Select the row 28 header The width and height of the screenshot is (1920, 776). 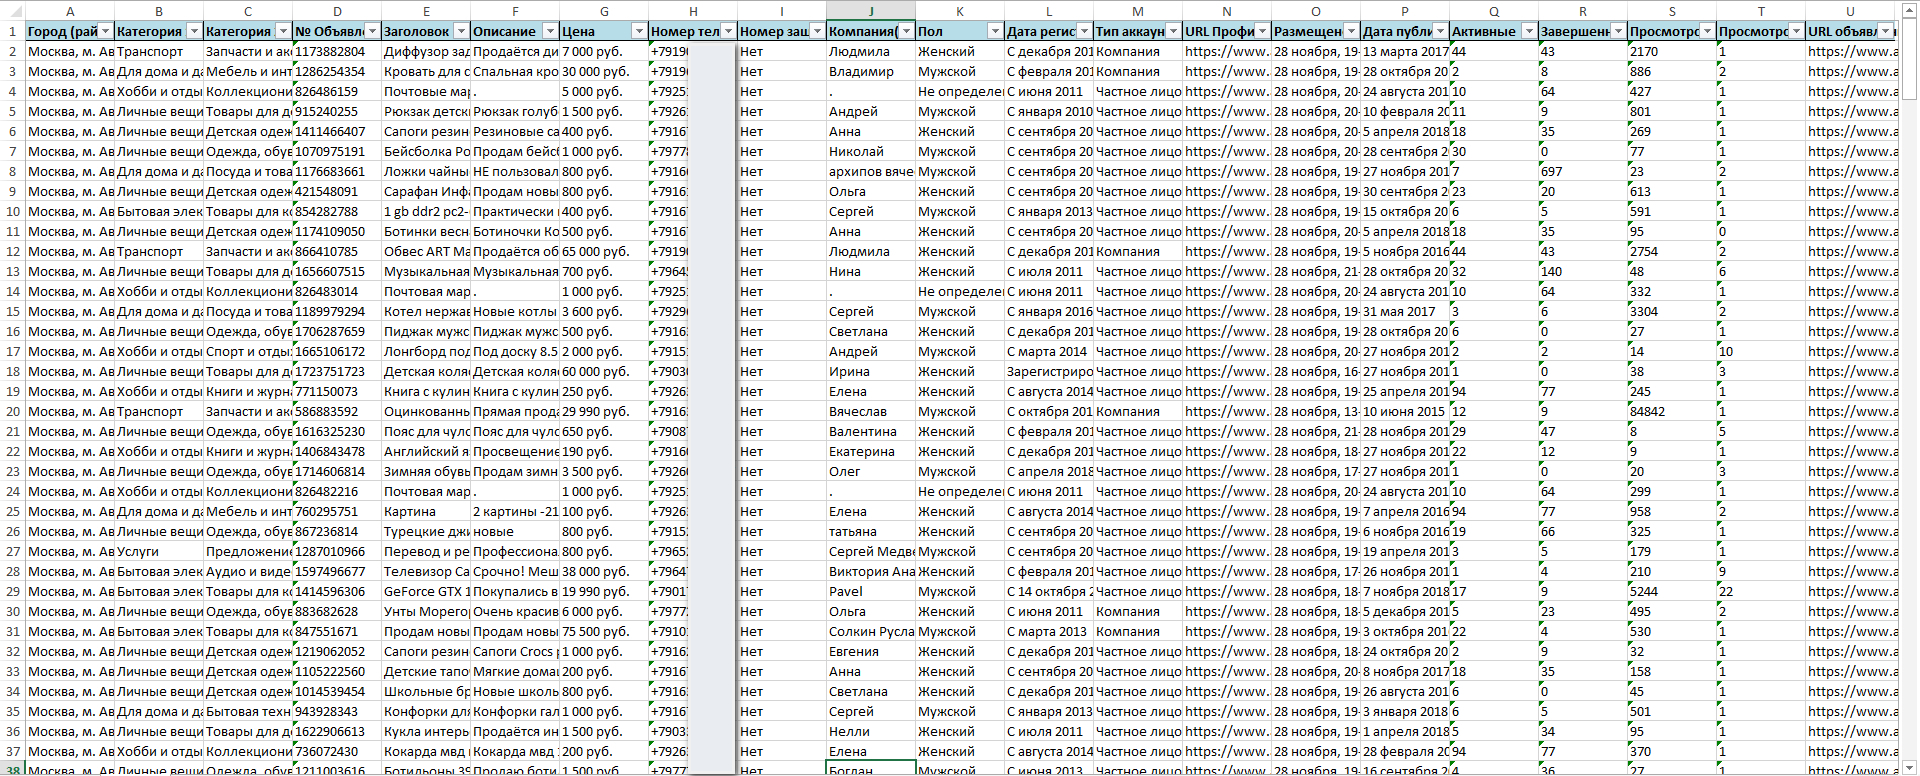point(12,571)
